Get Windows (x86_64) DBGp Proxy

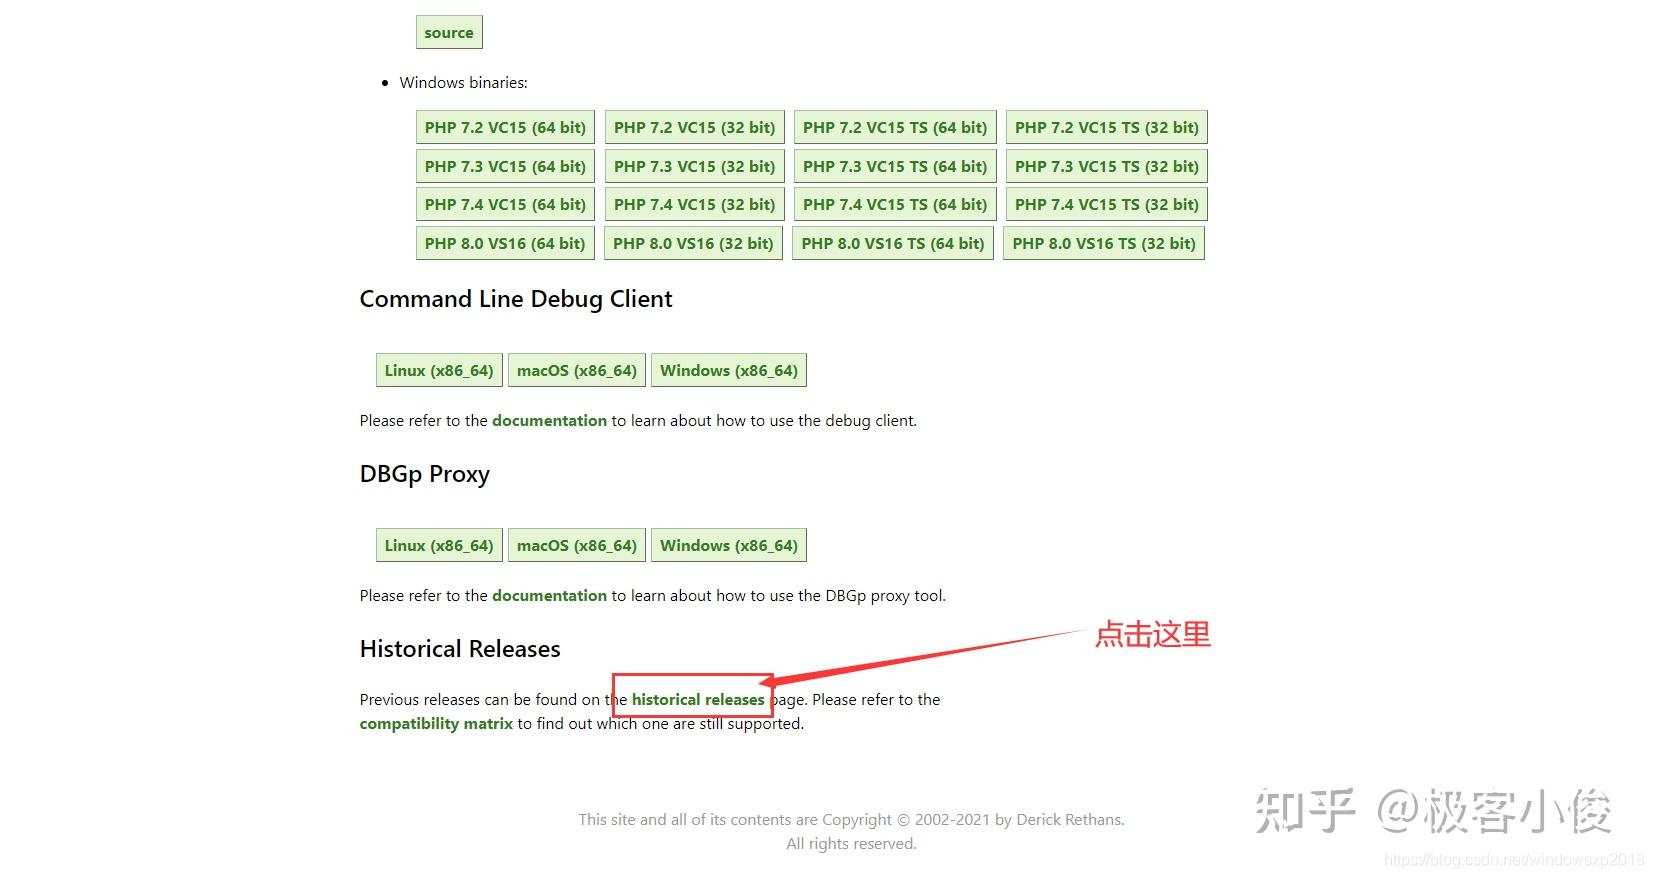pos(729,545)
